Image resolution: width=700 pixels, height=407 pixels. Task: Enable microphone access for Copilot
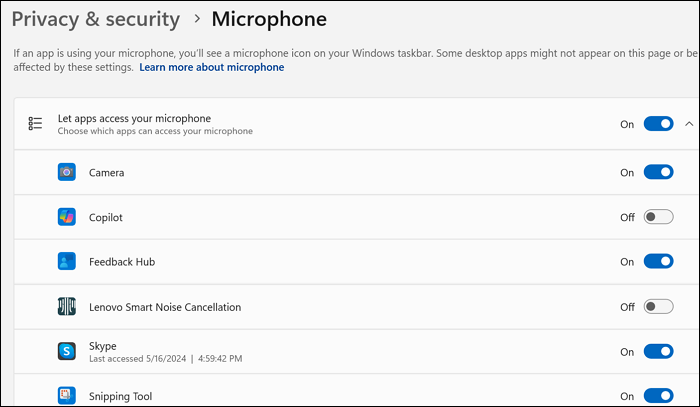point(658,217)
